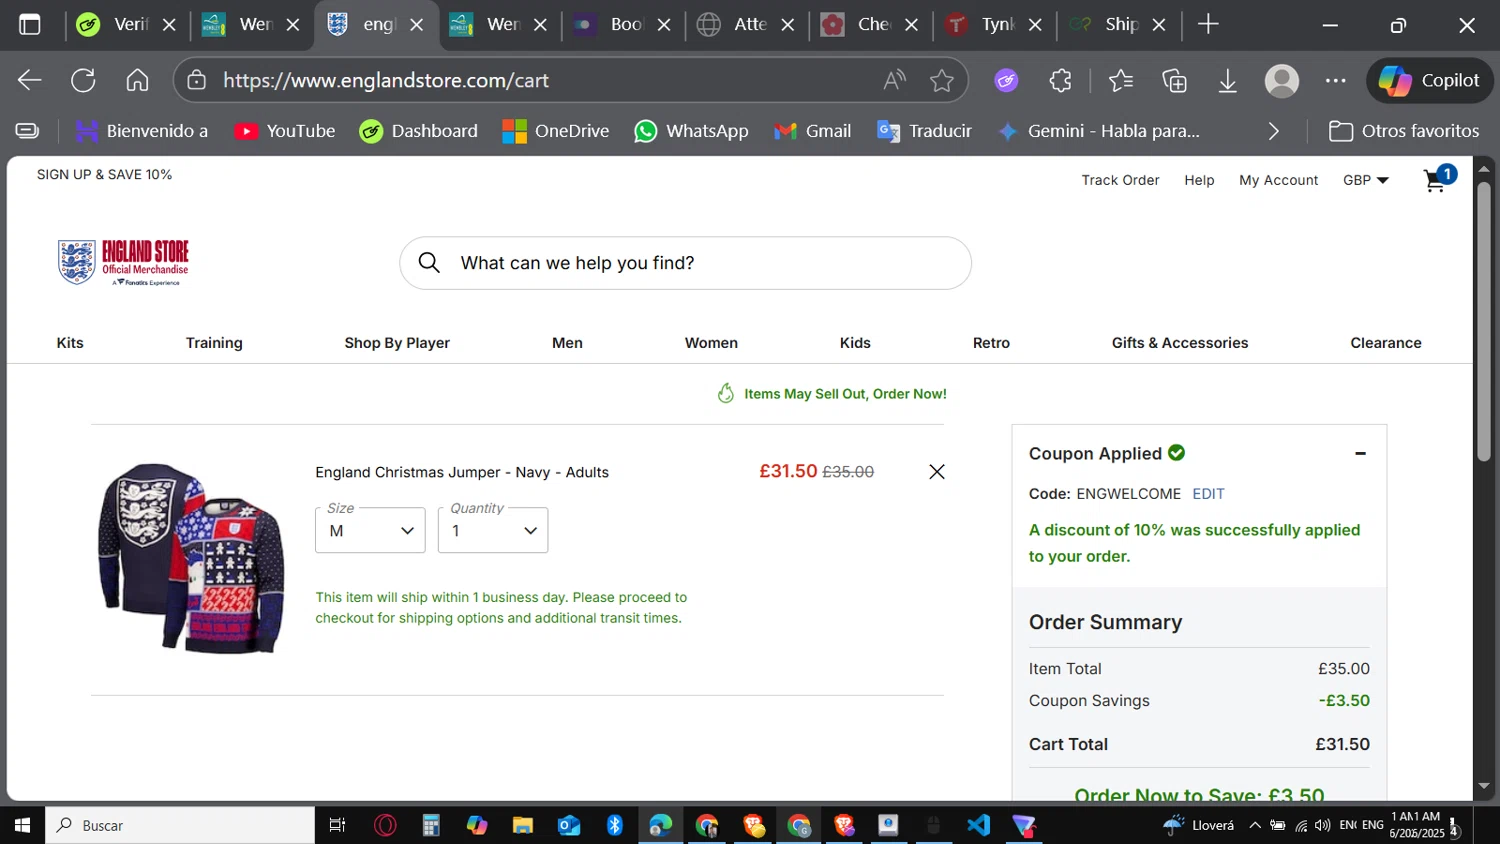Click the browser back arrow
Screen dimensions: 1500x844
[x=30, y=80]
